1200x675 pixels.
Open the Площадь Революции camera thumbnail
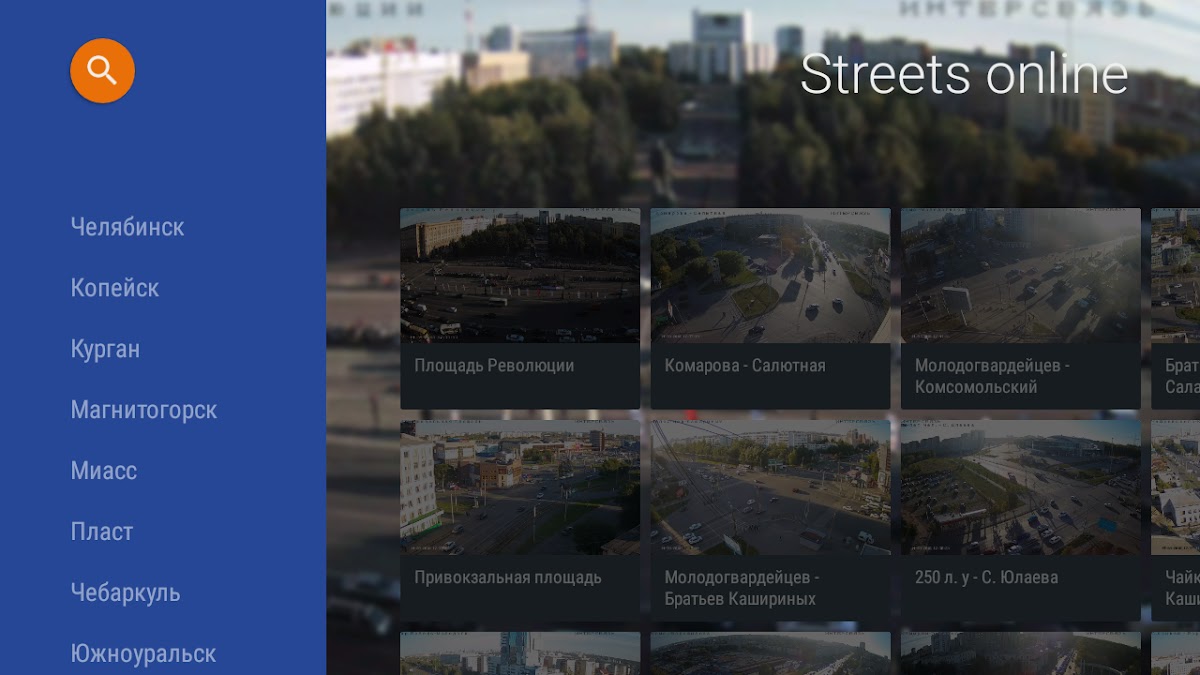(x=520, y=276)
